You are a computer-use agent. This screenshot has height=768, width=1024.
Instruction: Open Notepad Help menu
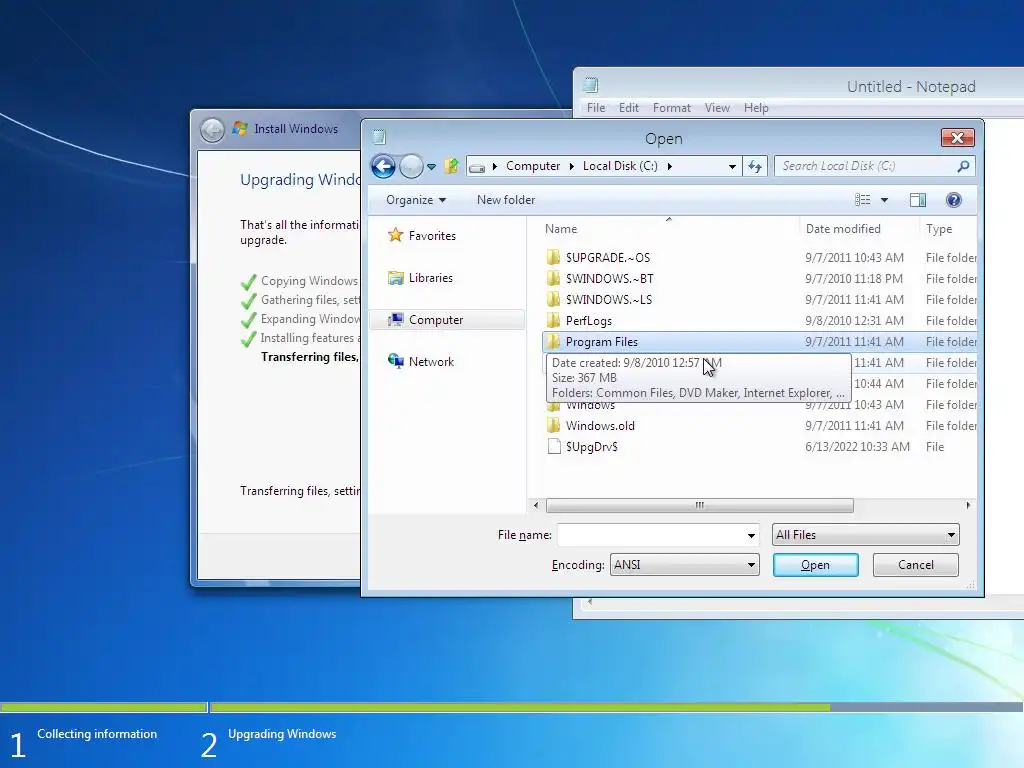(x=756, y=108)
